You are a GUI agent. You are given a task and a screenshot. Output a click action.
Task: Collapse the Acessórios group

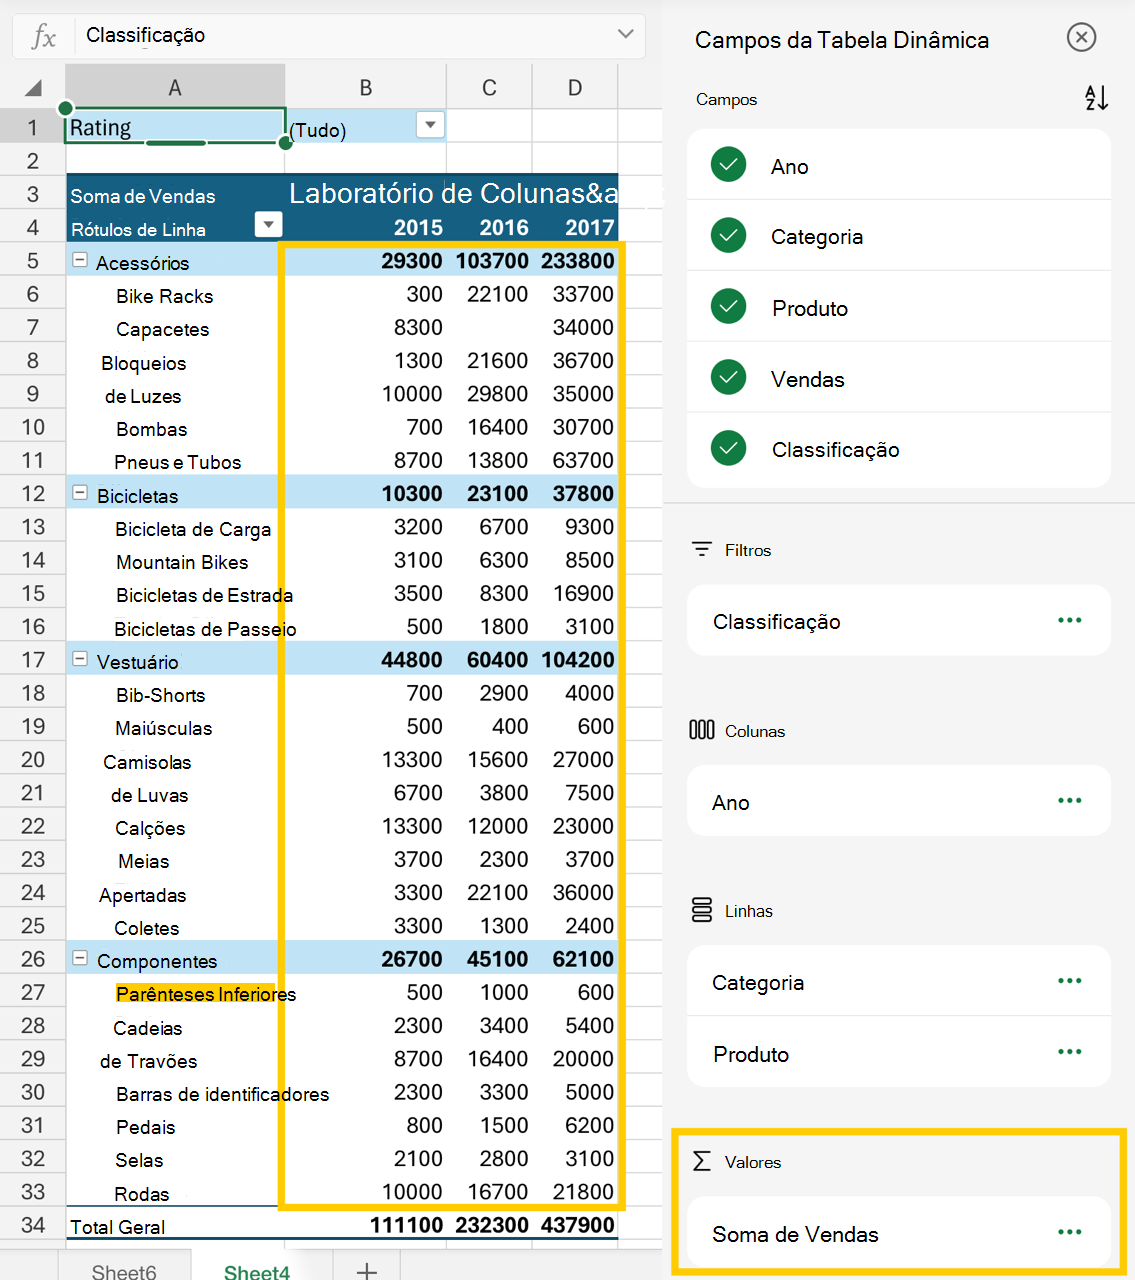point(80,260)
